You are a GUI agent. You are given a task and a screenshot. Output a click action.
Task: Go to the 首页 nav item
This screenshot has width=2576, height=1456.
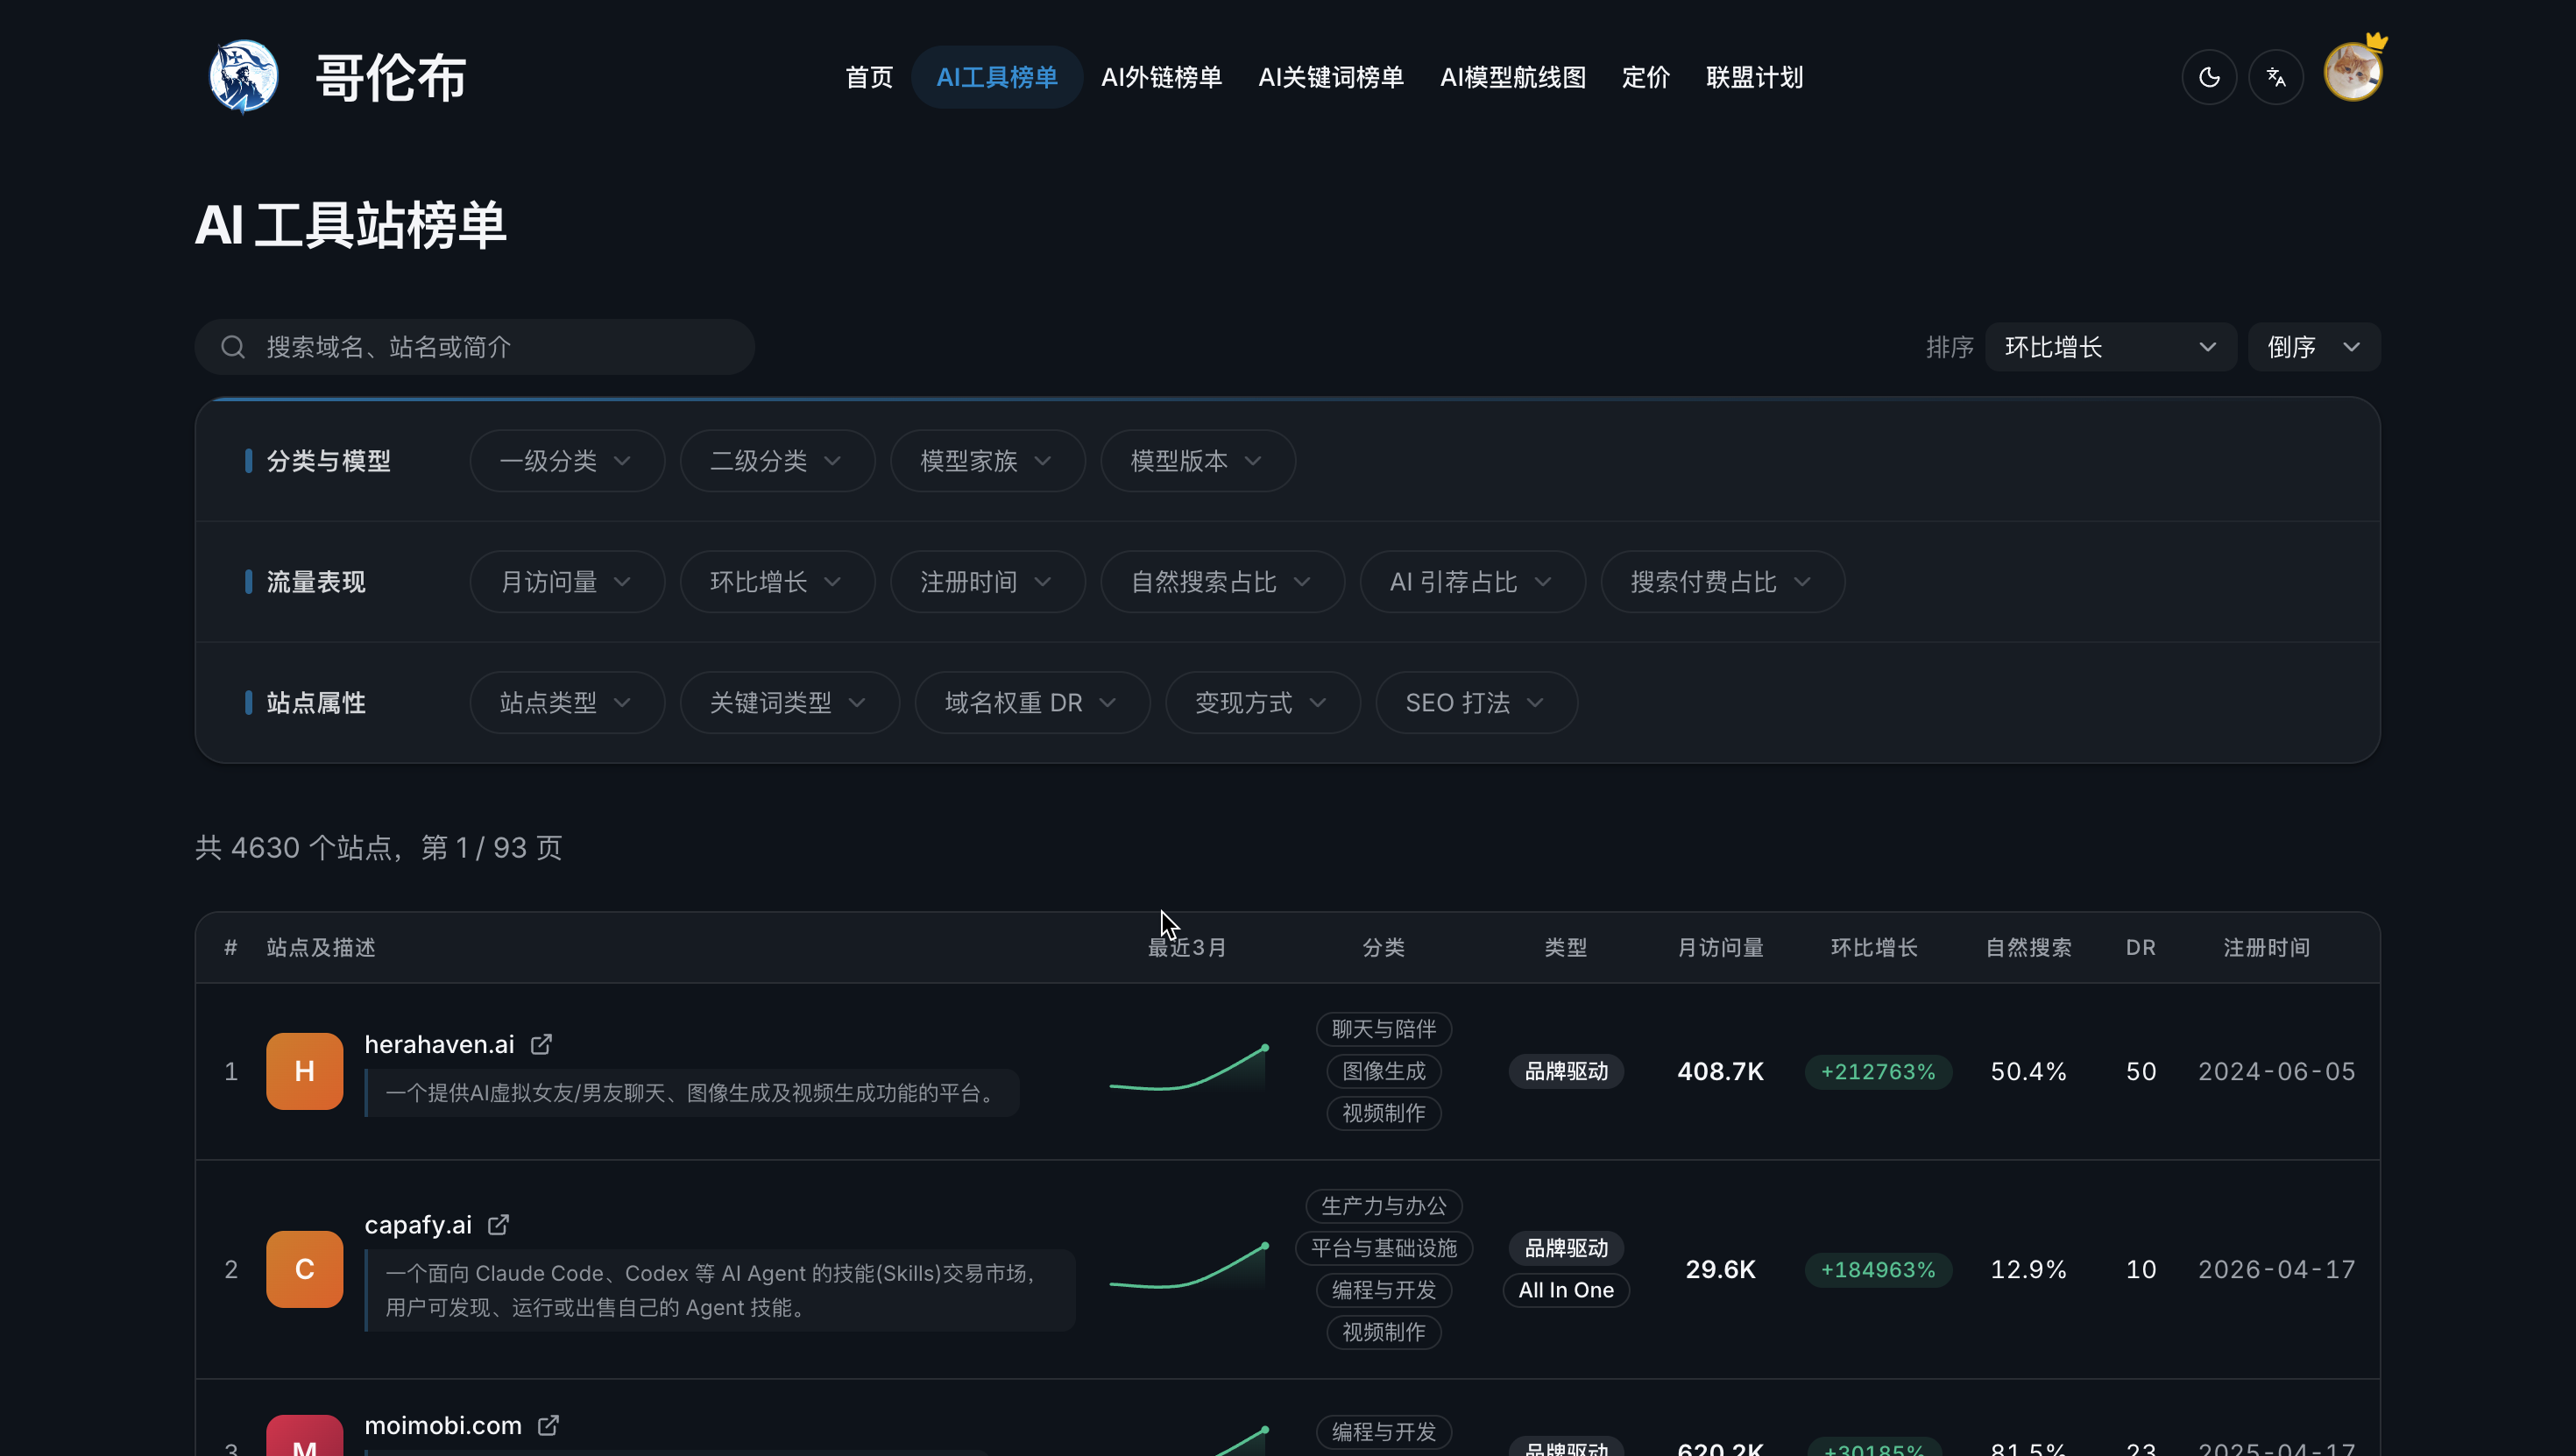[x=869, y=77]
